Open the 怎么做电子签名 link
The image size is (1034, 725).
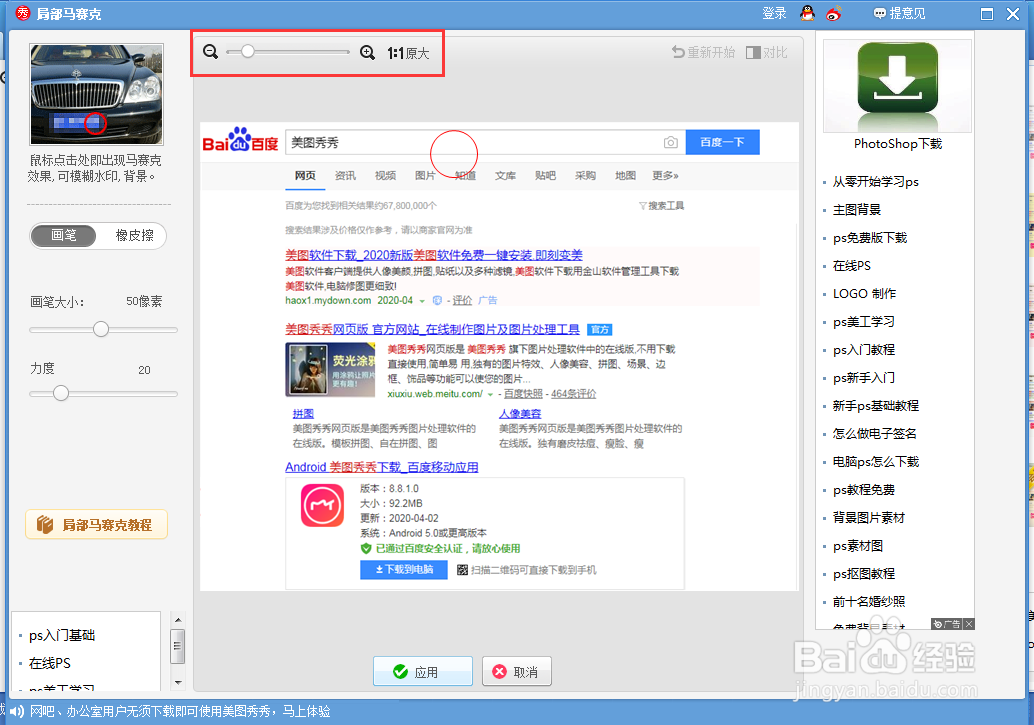point(874,433)
